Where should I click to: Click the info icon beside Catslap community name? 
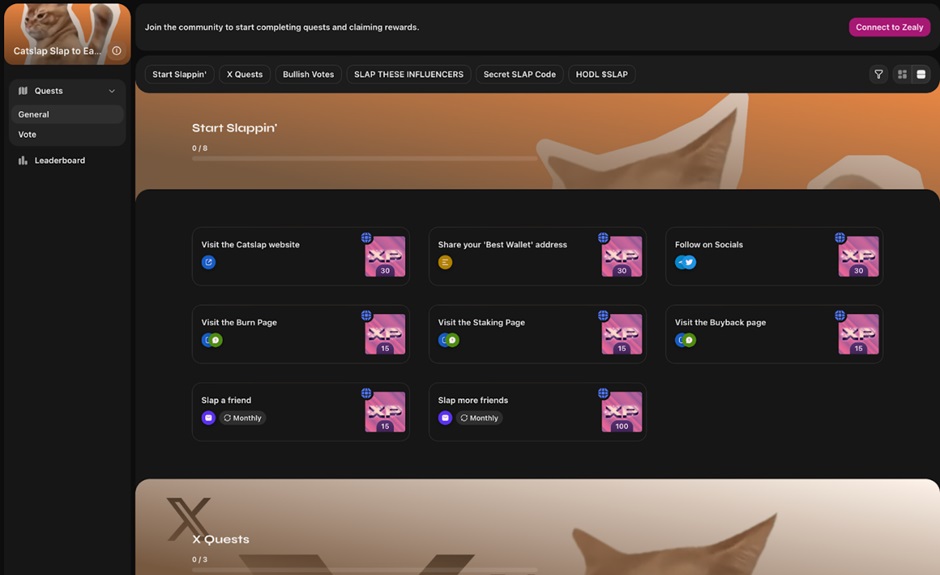click(117, 51)
